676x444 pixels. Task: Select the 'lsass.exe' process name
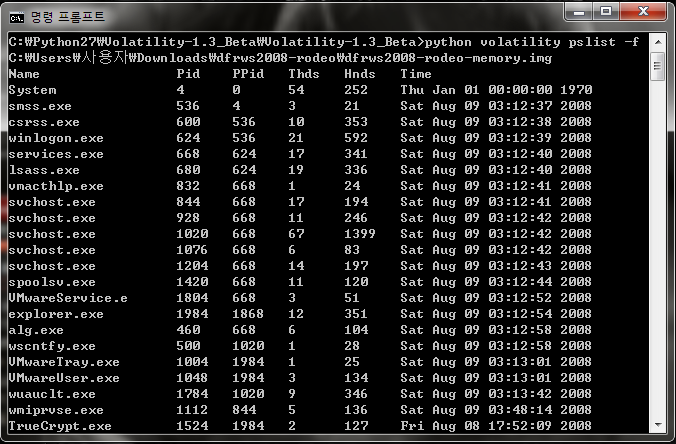(x=44, y=170)
